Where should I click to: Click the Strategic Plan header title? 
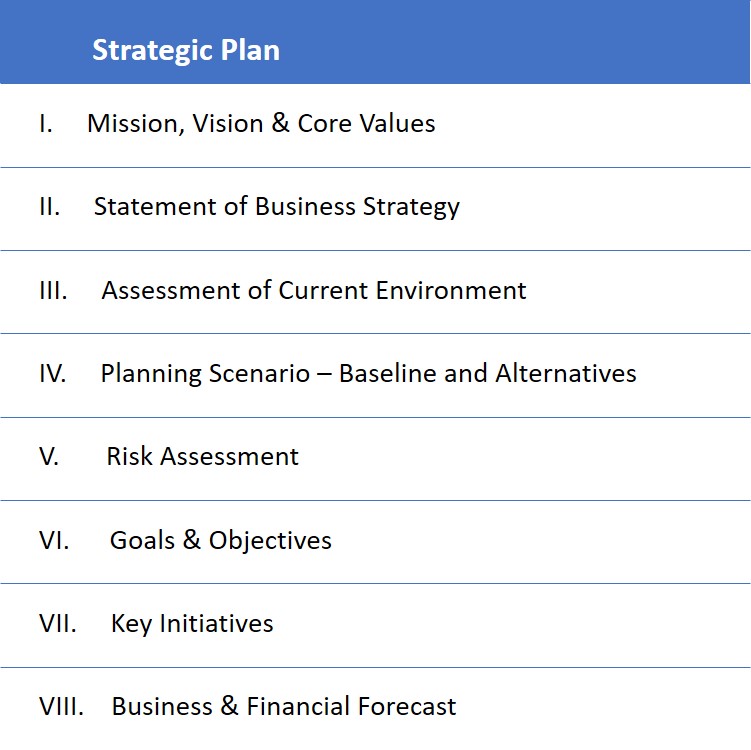pos(186,50)
